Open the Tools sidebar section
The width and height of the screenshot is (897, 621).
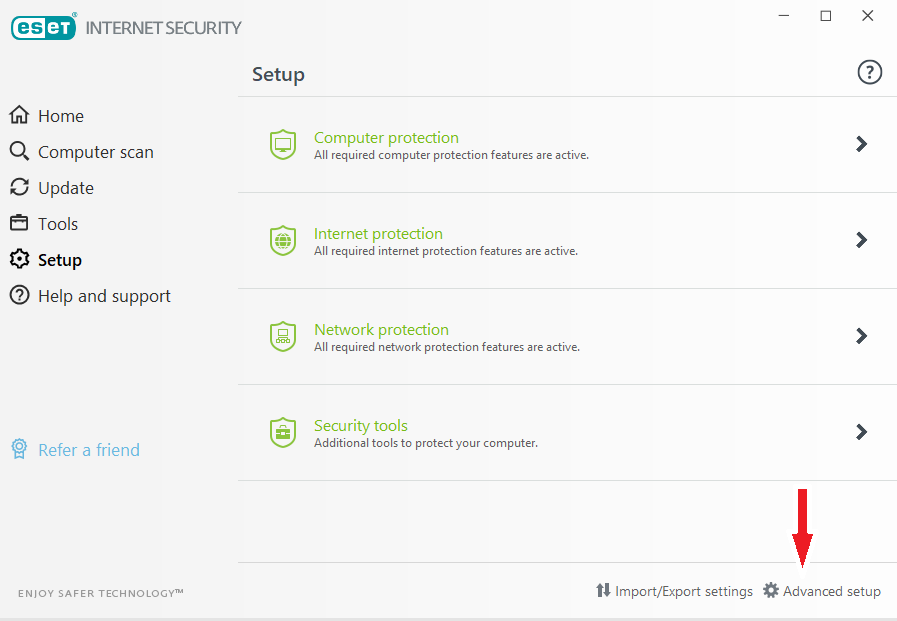57,224
